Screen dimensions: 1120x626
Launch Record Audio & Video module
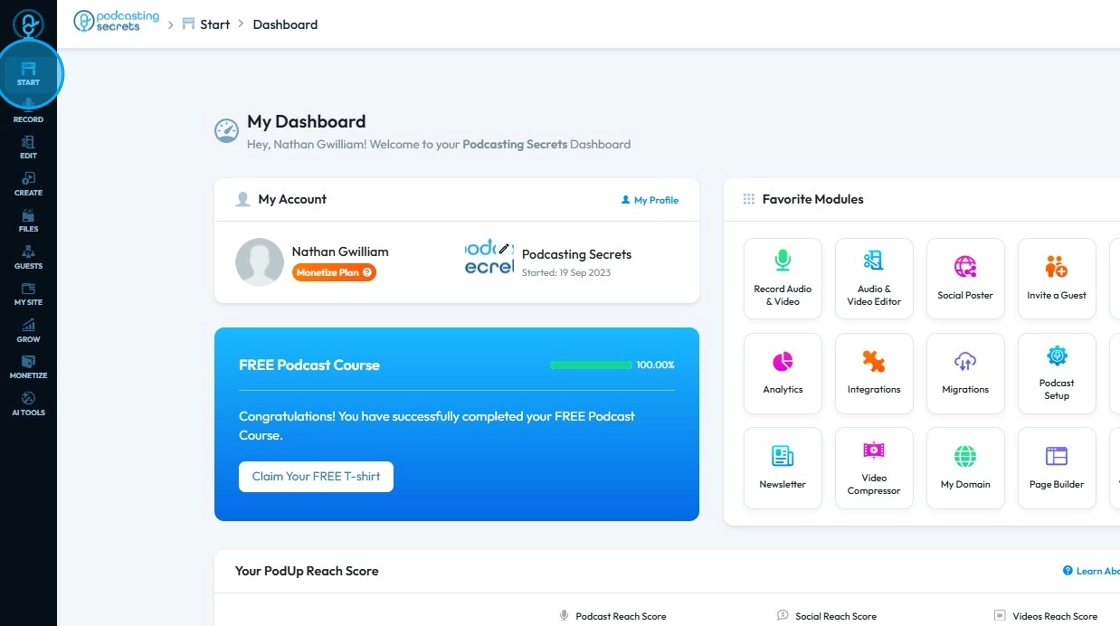(x=782, y=279)
